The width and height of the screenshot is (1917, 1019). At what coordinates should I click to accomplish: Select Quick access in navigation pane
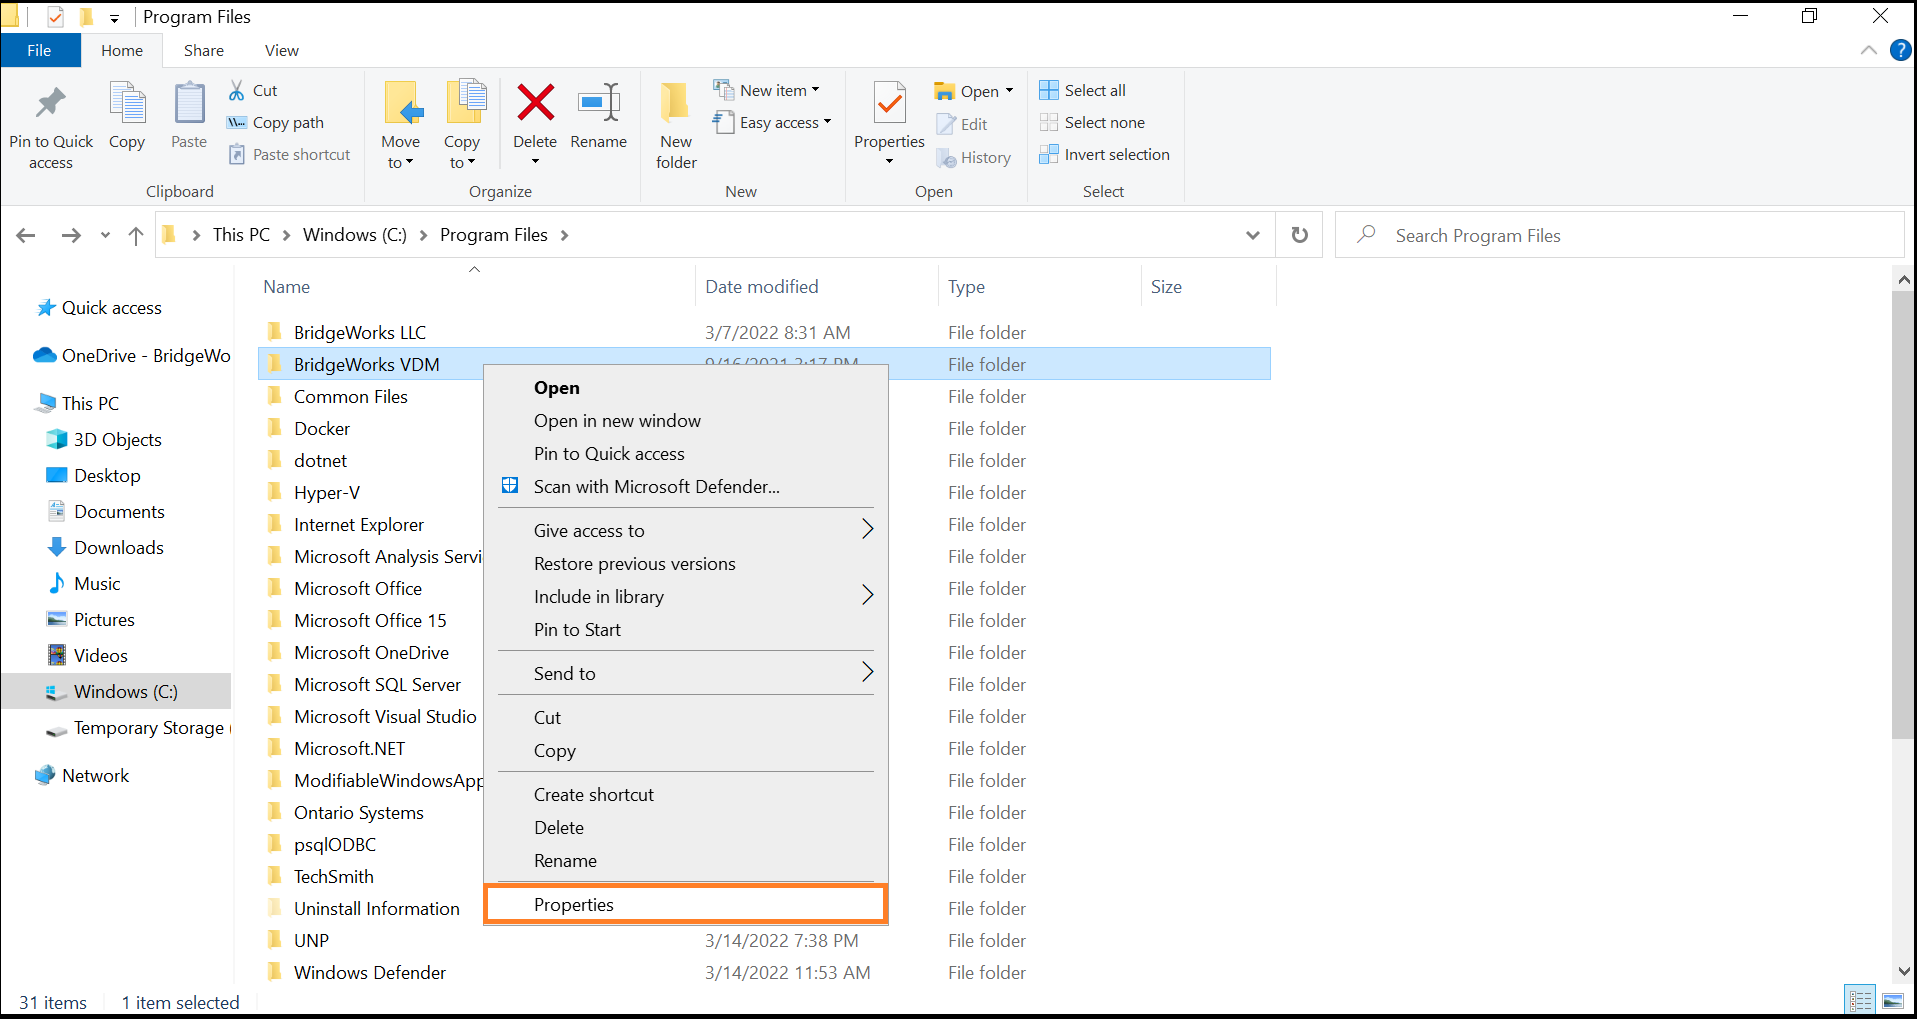click(x=111, y=308)
